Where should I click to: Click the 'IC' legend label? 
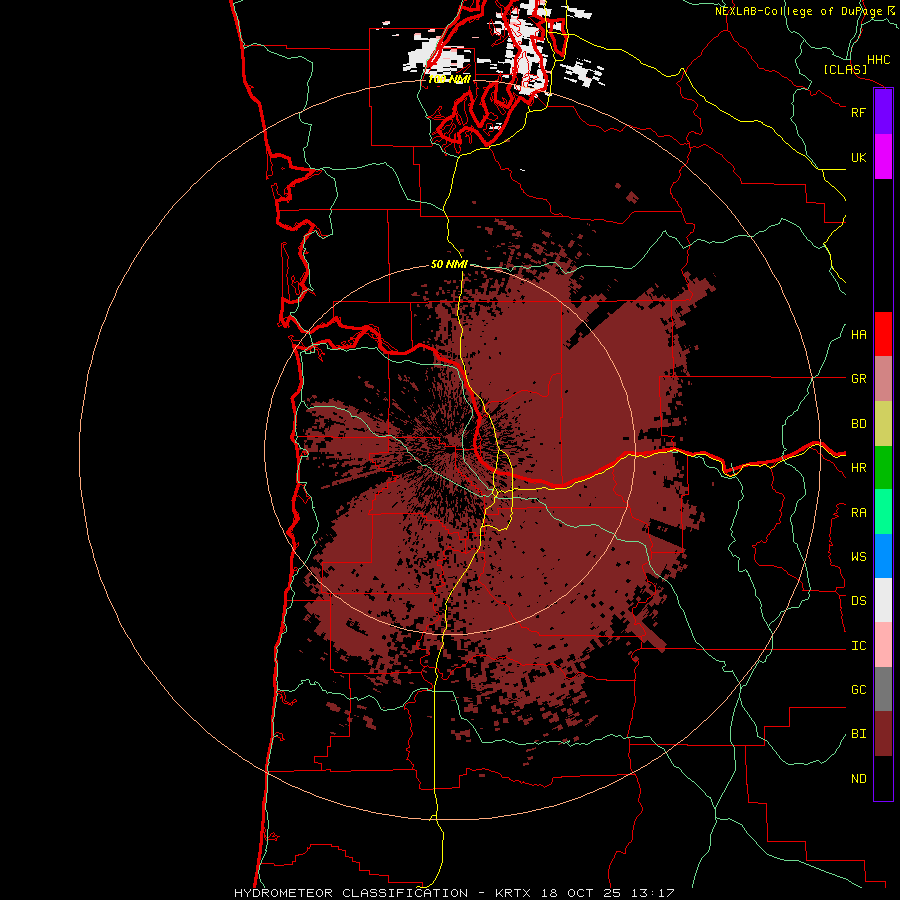pos(858,646)
